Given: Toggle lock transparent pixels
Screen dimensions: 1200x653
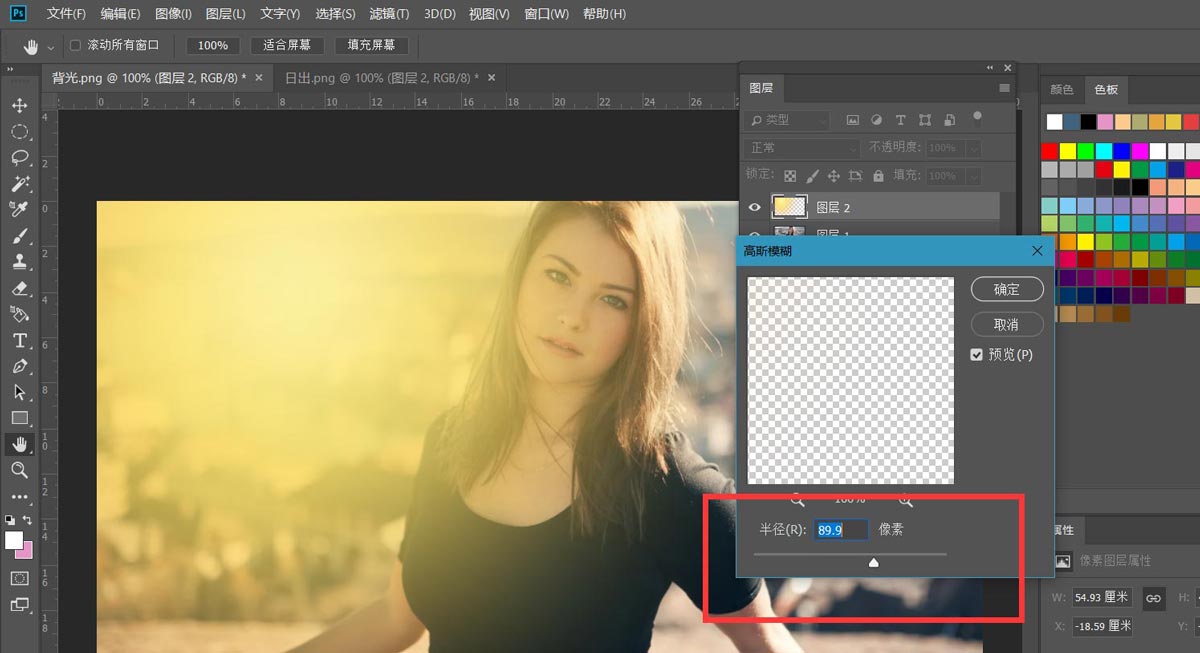Looking at the screenshot, I should pos(790,176).
